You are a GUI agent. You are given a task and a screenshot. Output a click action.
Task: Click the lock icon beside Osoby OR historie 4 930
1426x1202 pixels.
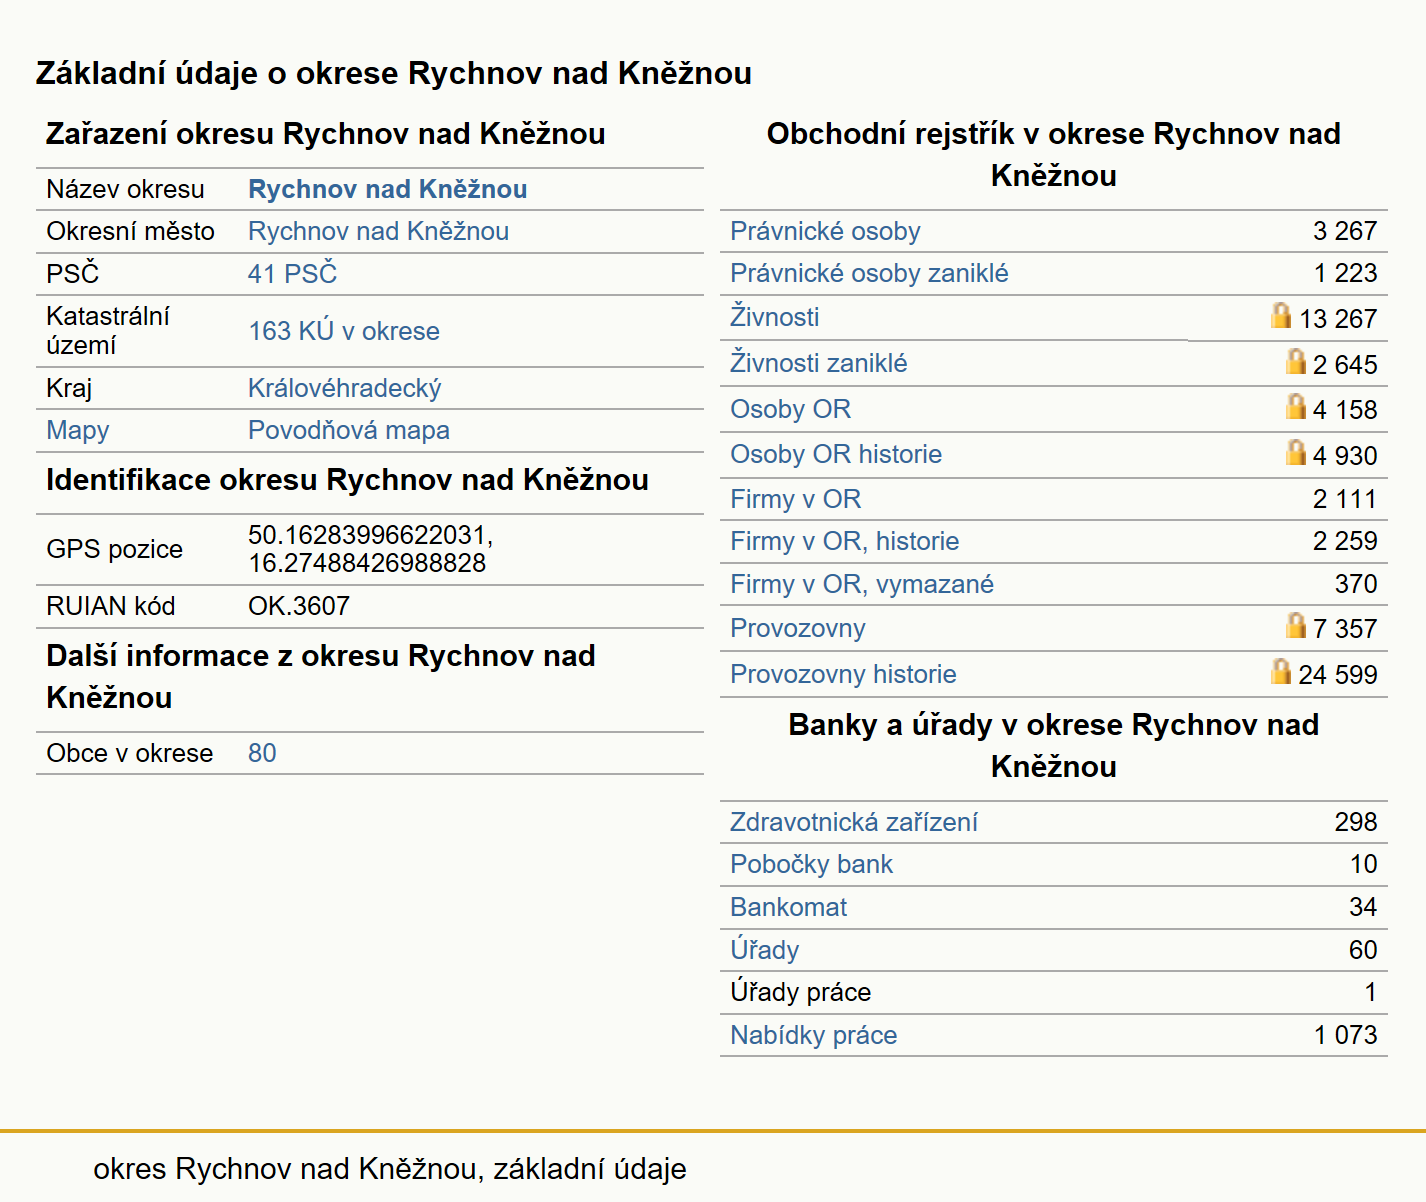[1296, 452]
